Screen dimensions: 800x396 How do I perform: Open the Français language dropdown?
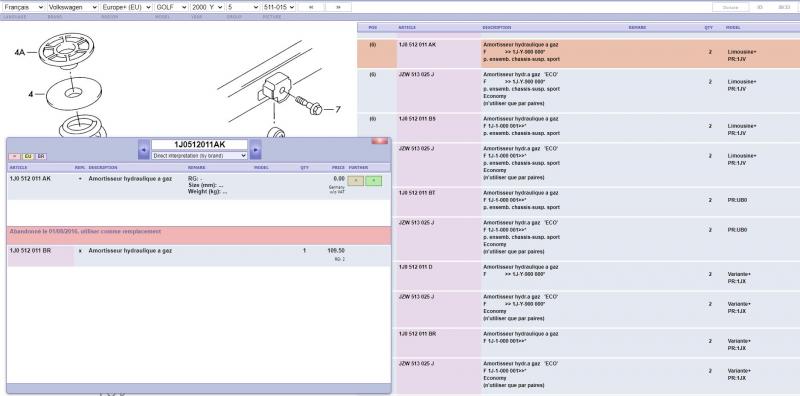point(23,7)
